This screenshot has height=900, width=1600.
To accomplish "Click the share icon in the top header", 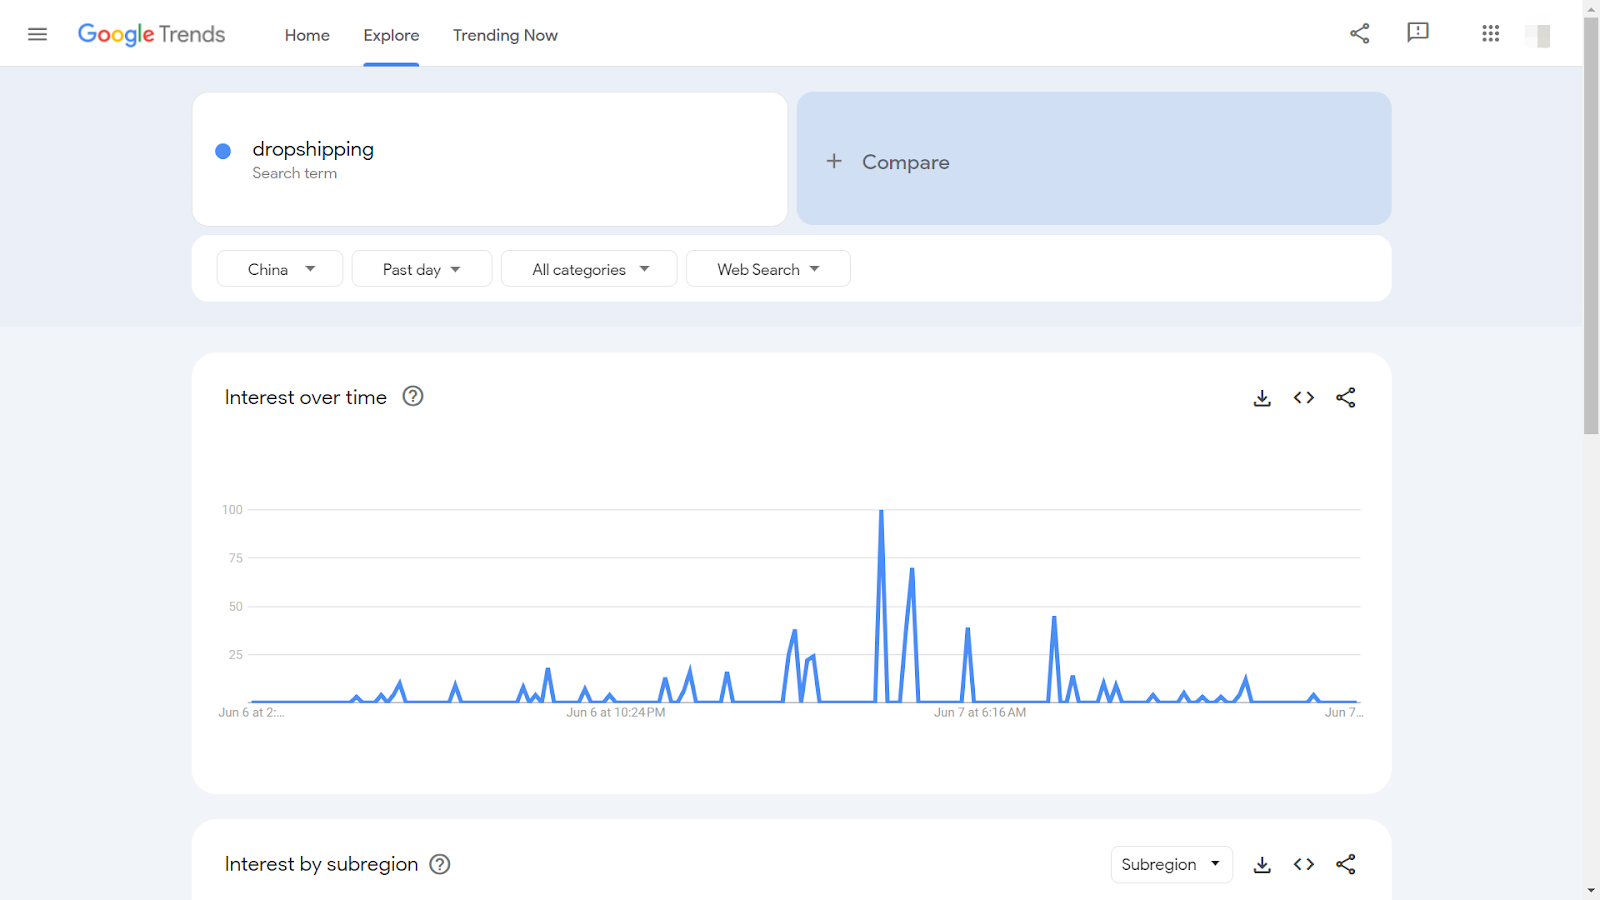I will 1359,34.
